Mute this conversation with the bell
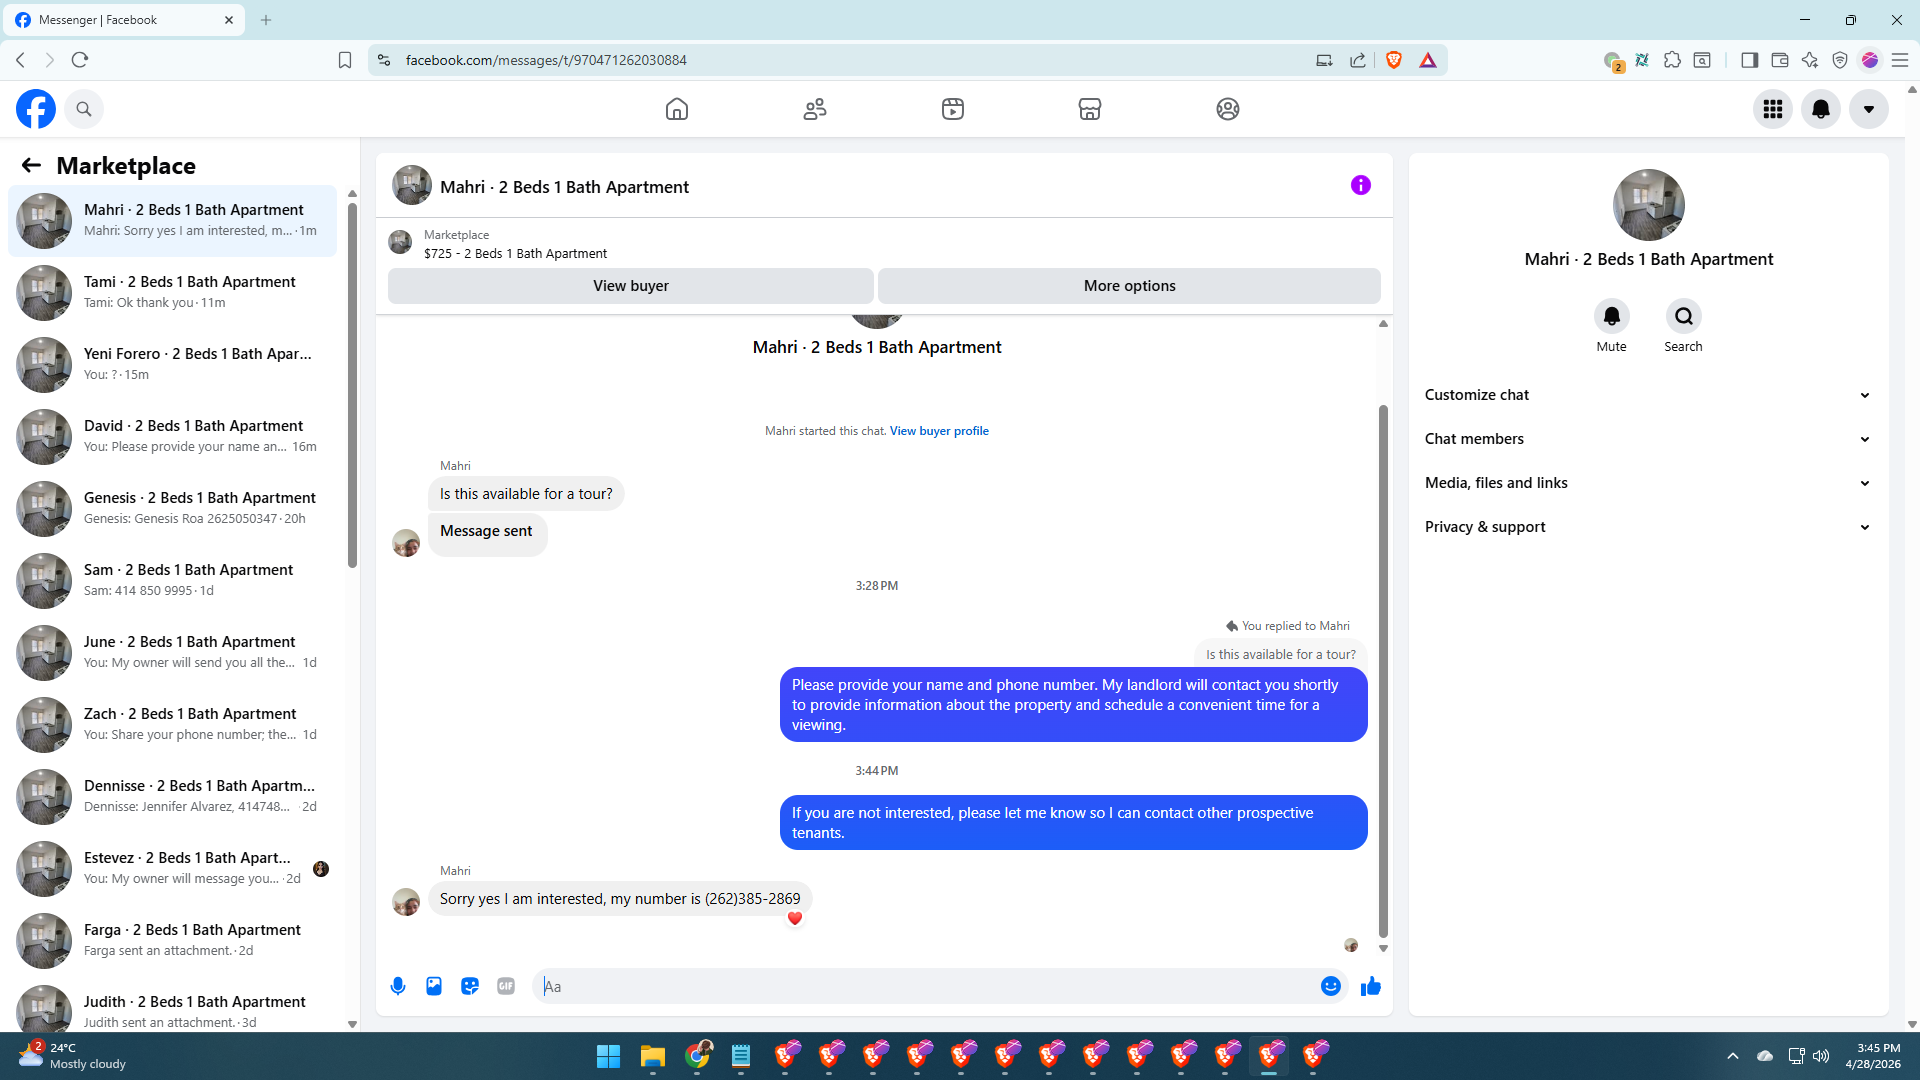 coord(1611,317)
